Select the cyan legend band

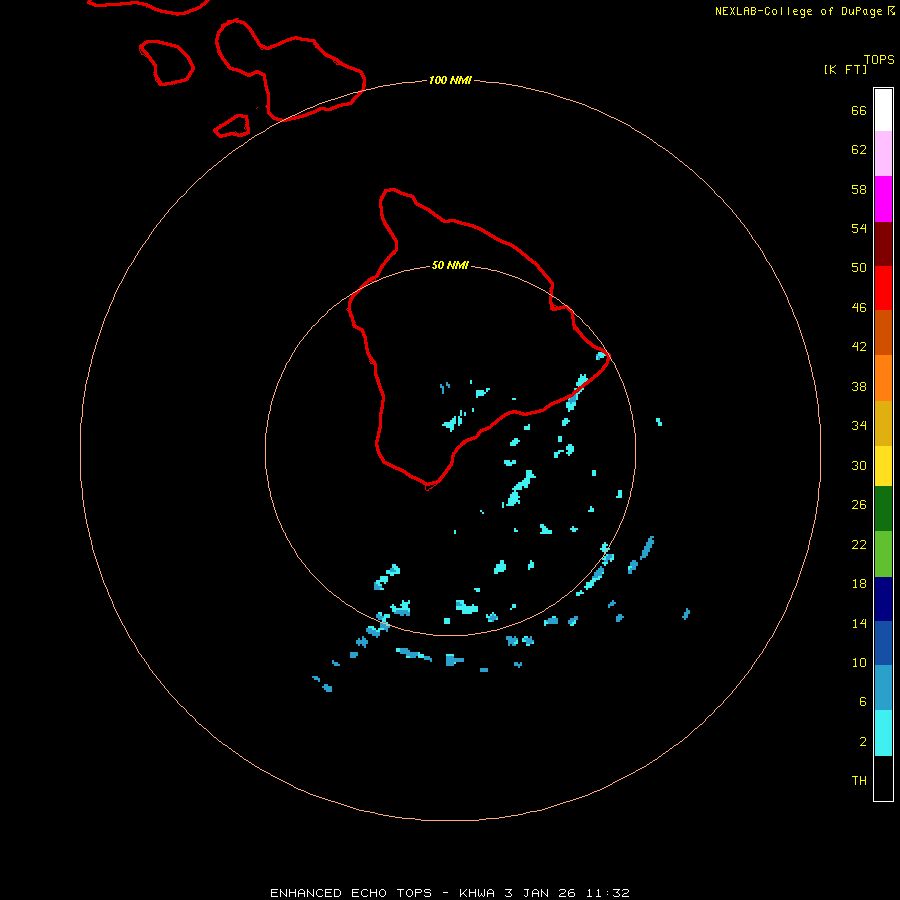click(x=883, y=733)
